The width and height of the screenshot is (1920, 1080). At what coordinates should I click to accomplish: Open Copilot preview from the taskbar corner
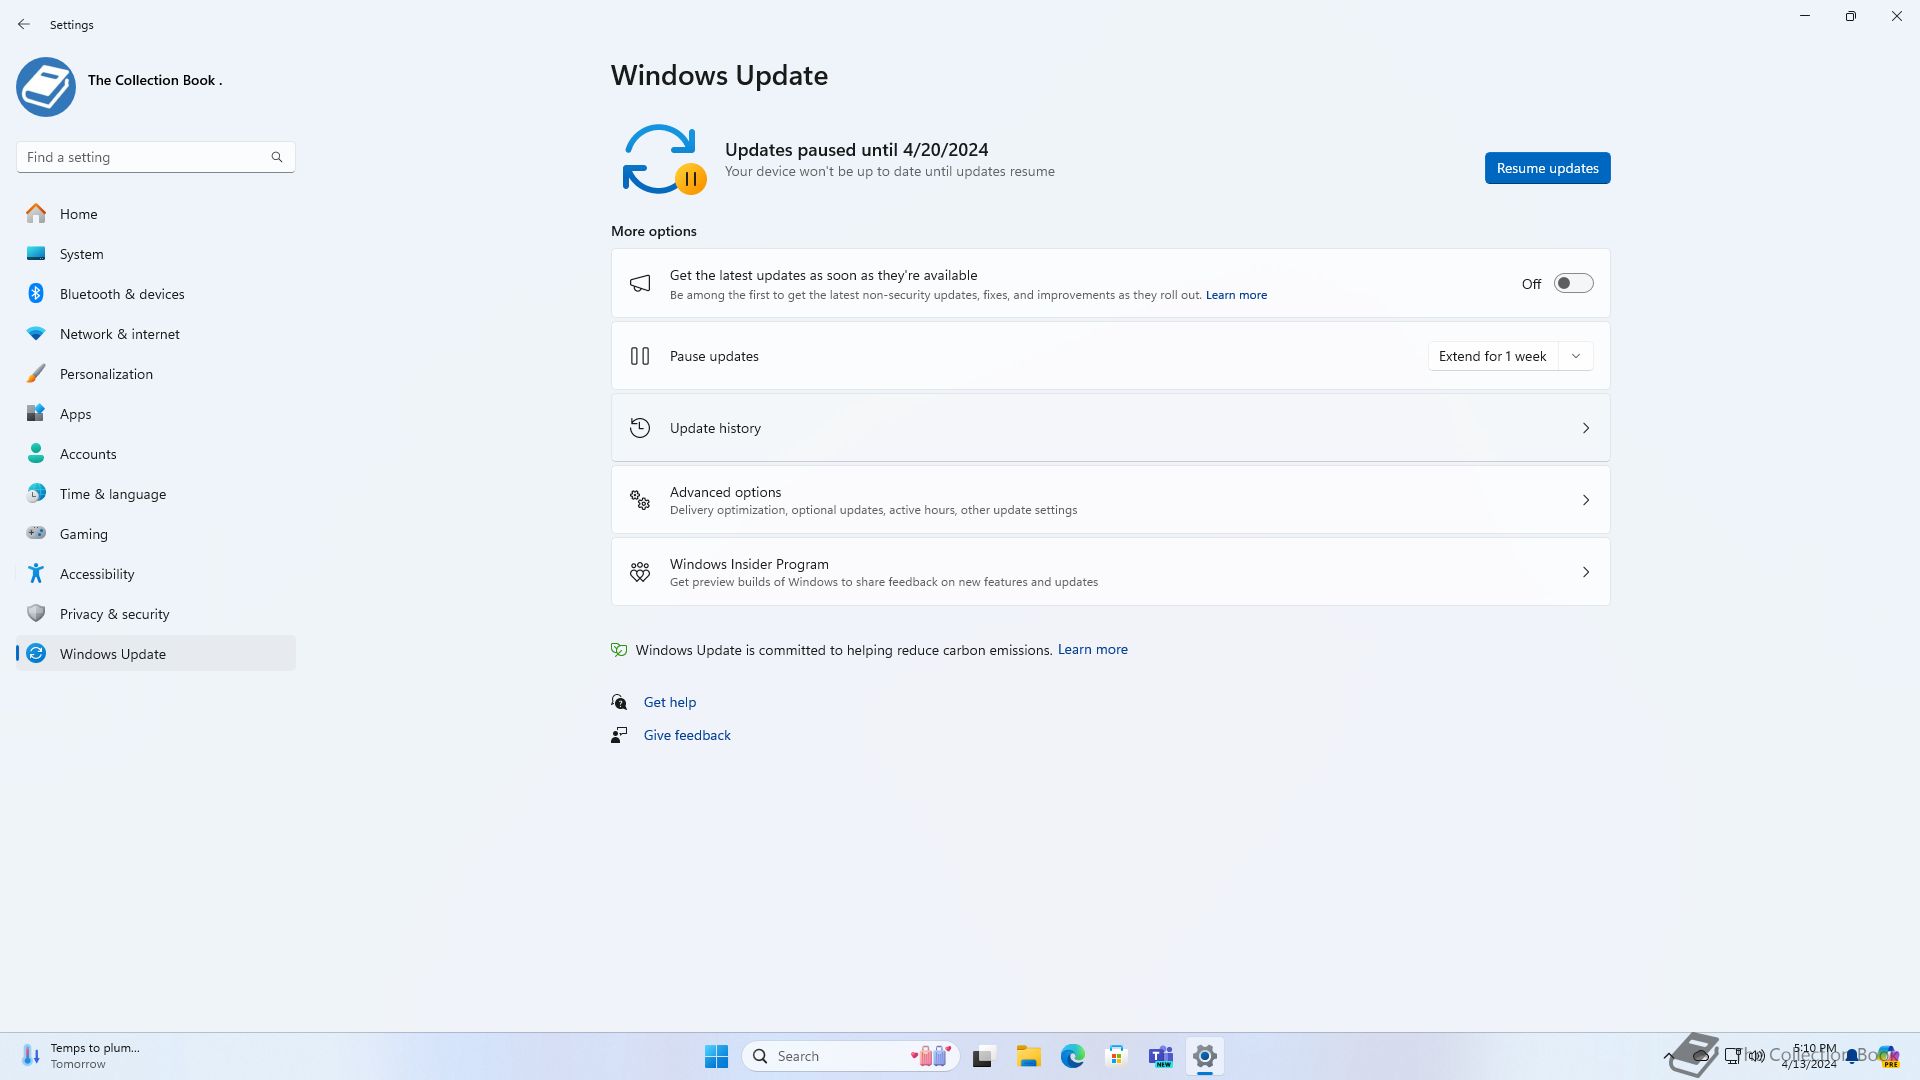tap(1887, 1056)
